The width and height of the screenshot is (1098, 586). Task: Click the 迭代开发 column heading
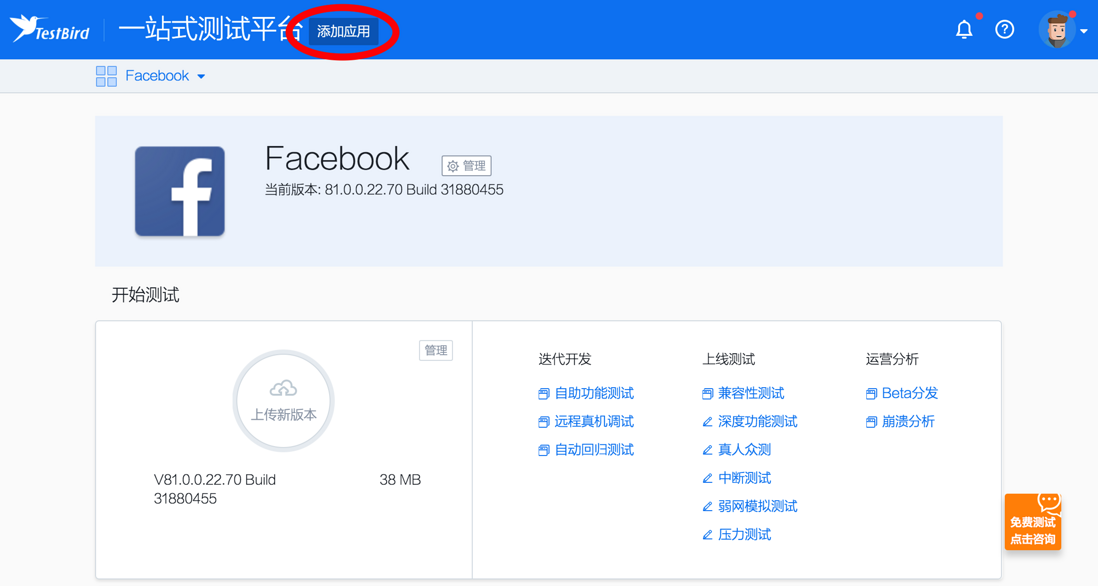[564, 359]
